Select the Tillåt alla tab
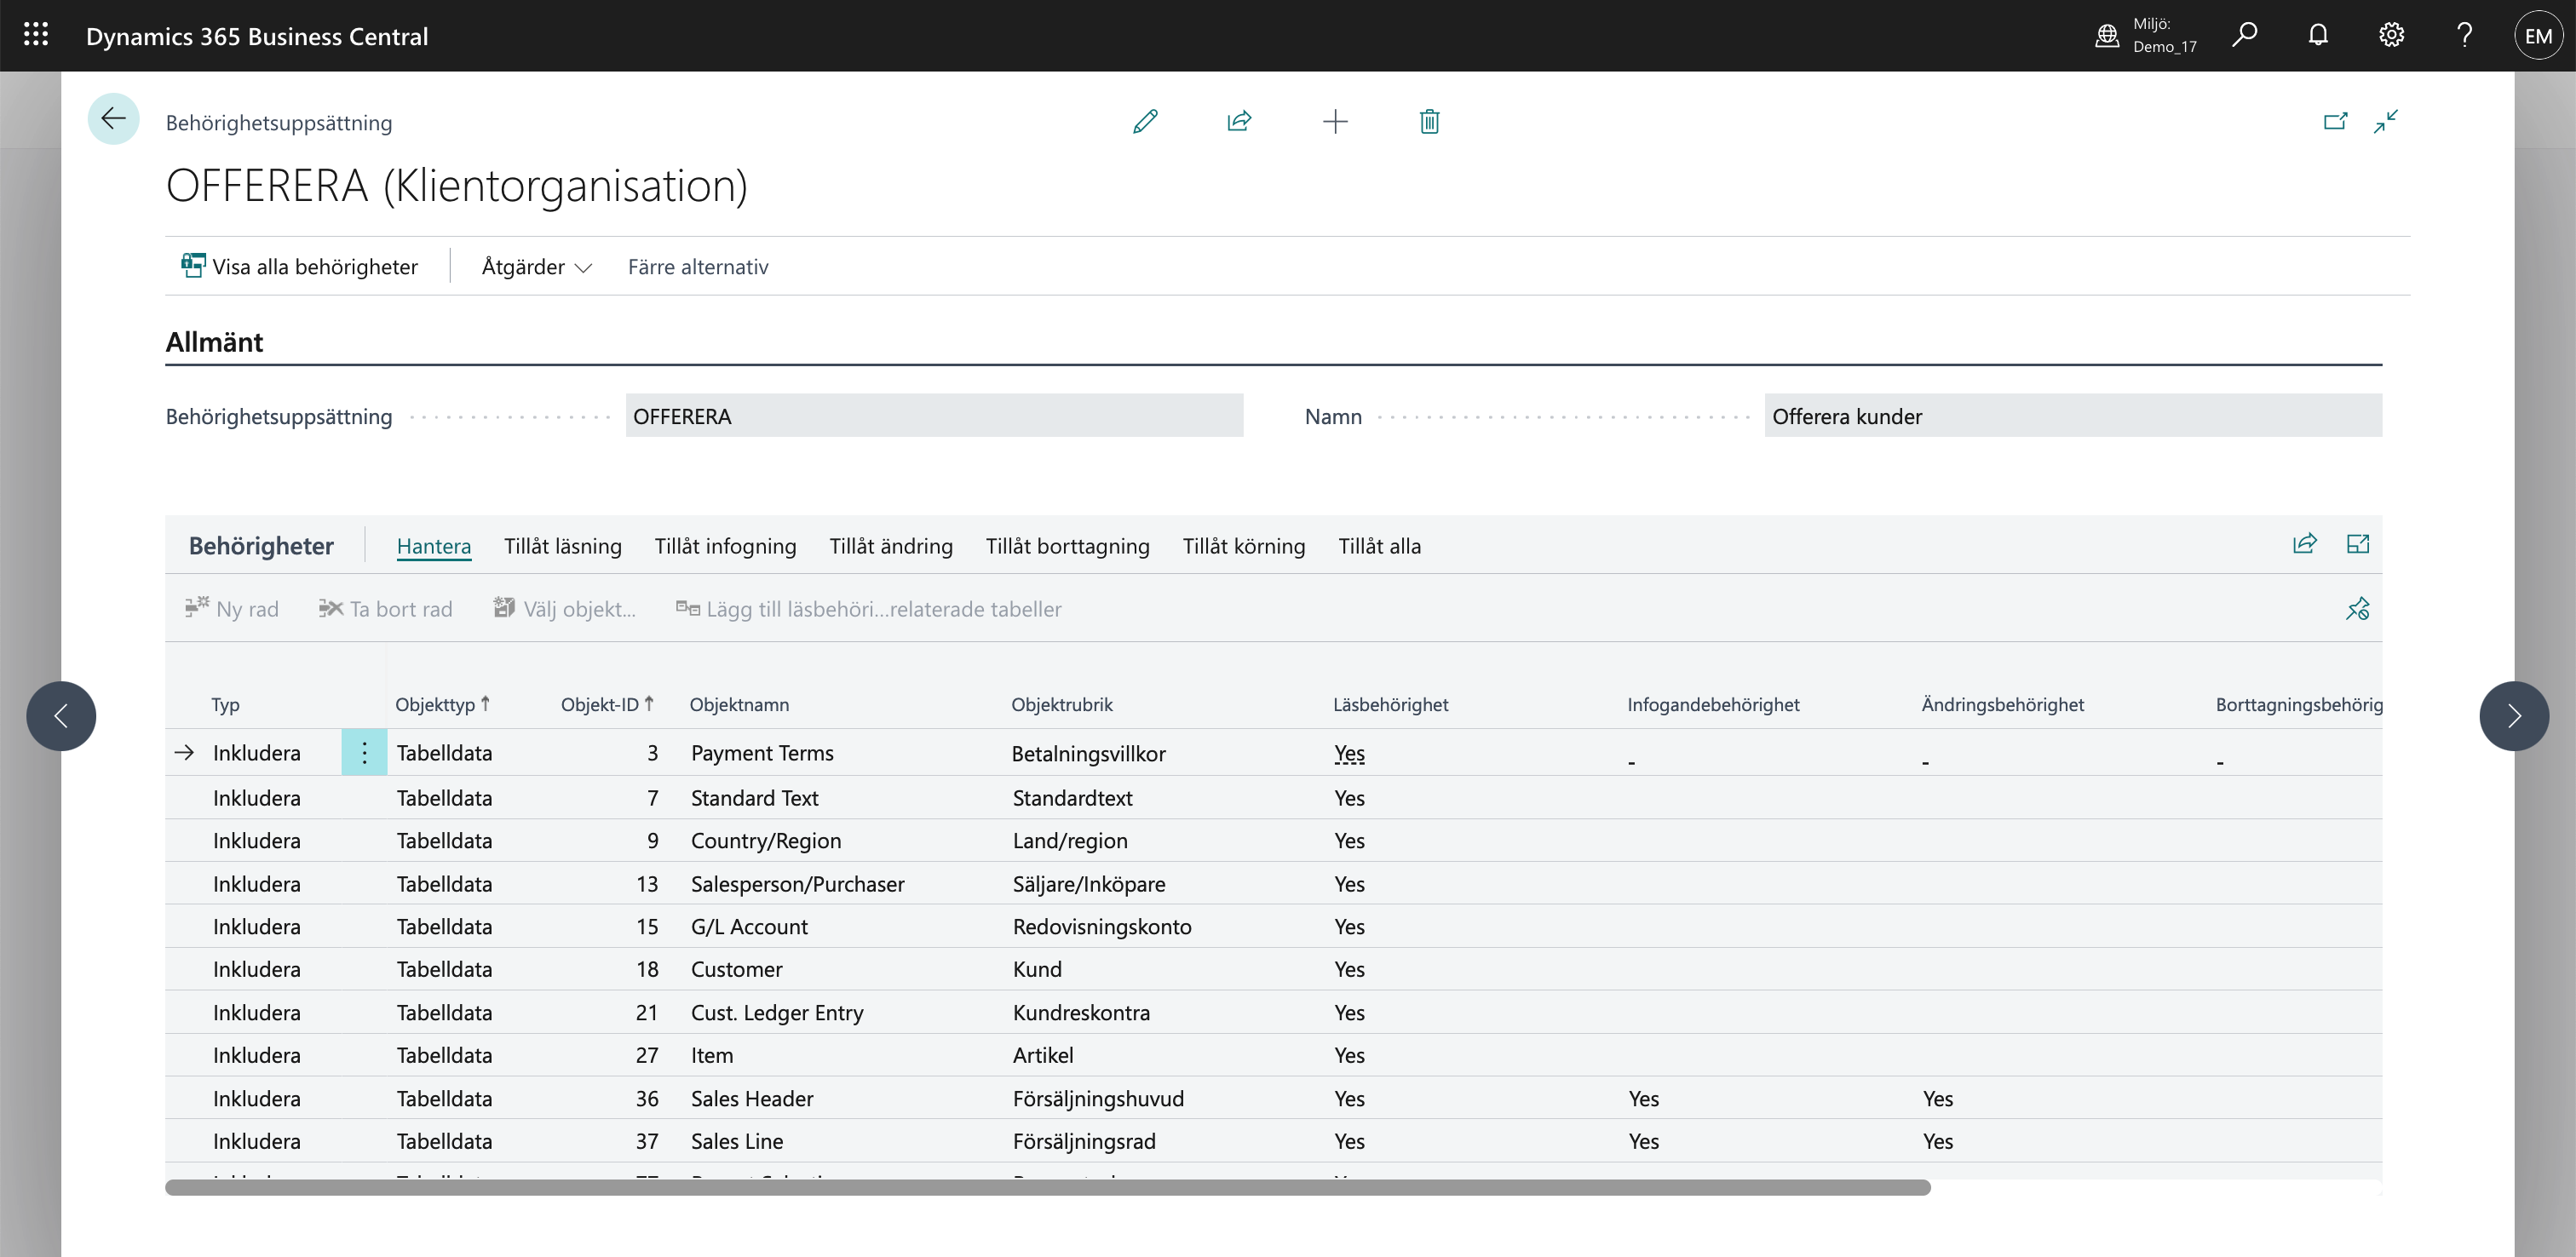 [1379, 546]
